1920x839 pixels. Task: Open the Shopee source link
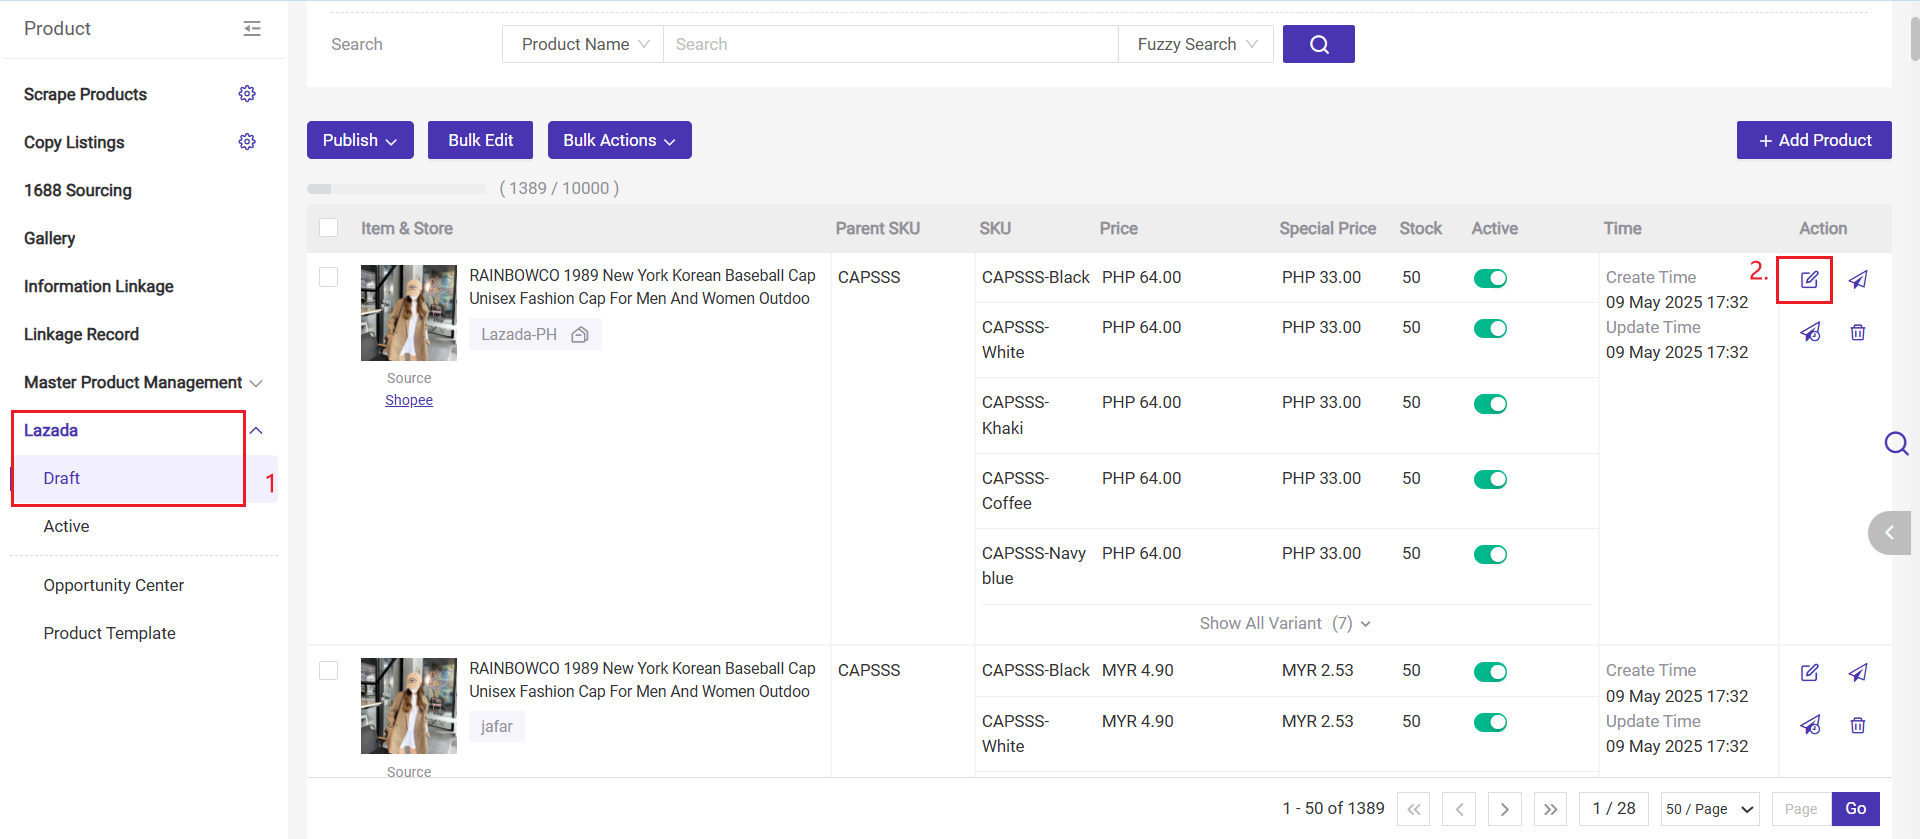pyautogui.click(x=409, y=400)
